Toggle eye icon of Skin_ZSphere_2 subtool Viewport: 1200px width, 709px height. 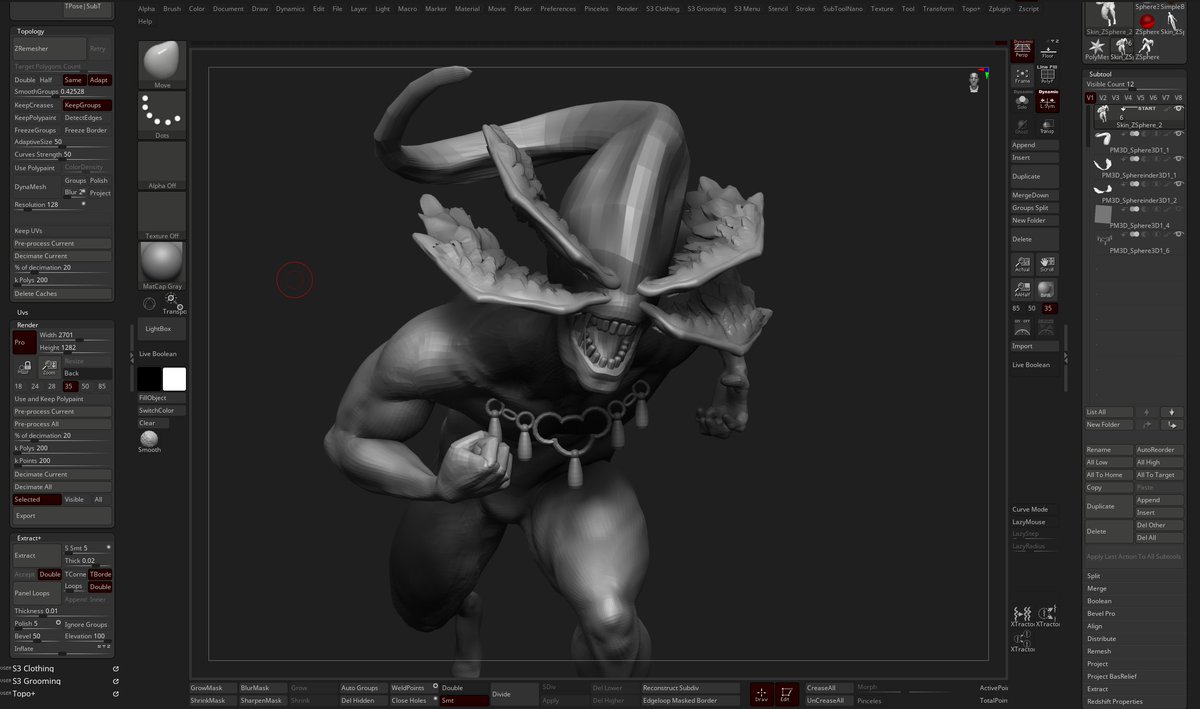pos(1179,108)
